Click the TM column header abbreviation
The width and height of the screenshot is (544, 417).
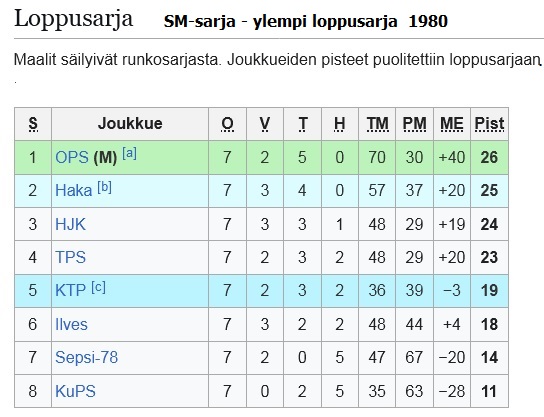pyautogui.click(x=378, y=124)
